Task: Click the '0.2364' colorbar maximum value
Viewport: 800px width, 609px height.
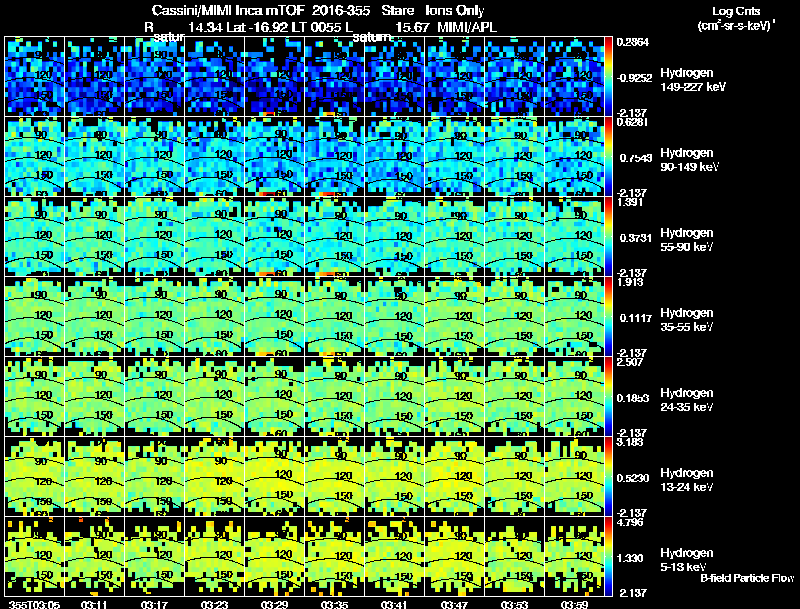Action: pos(633,42)
